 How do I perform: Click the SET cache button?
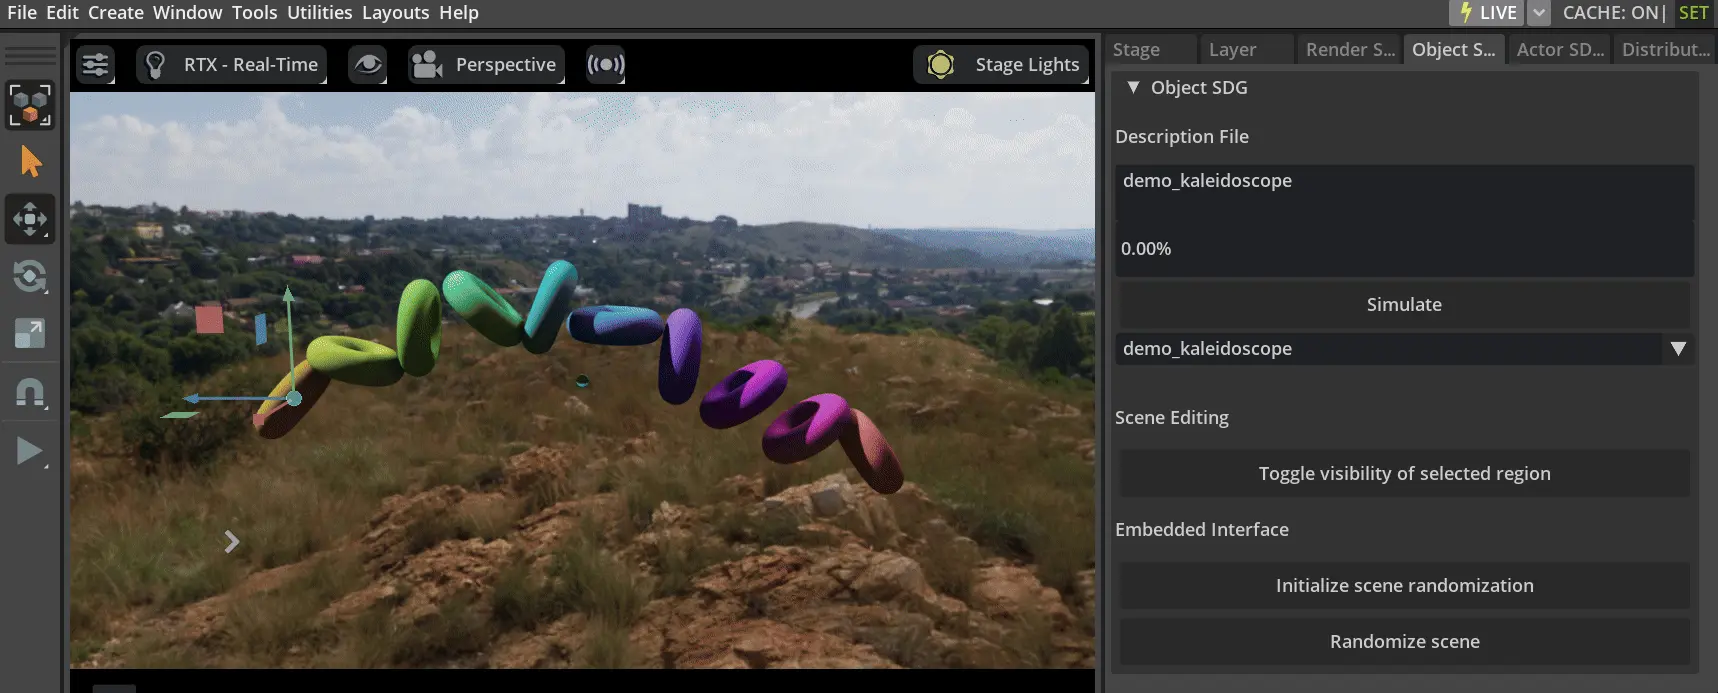click(x=1694, y=13)
